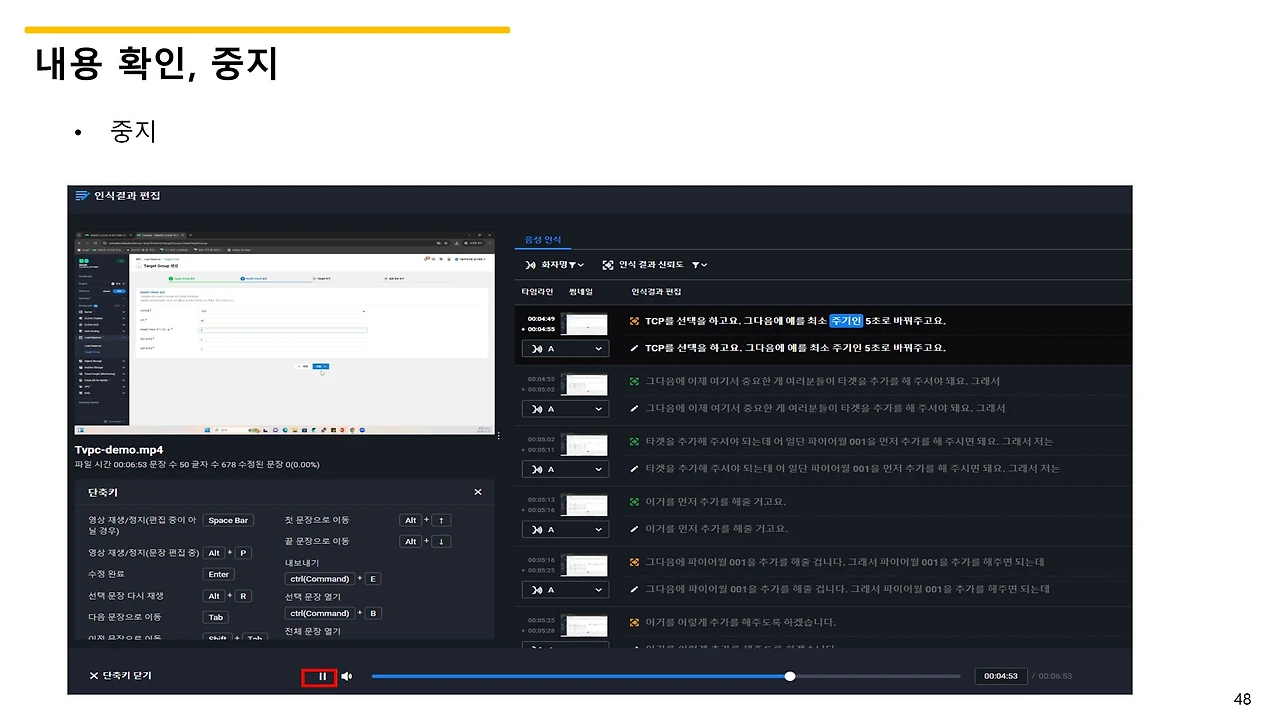This screenshot has height=720, width=1280.
Task: Click the app logo icon beside 인식결과 편집
Action: 82,196
